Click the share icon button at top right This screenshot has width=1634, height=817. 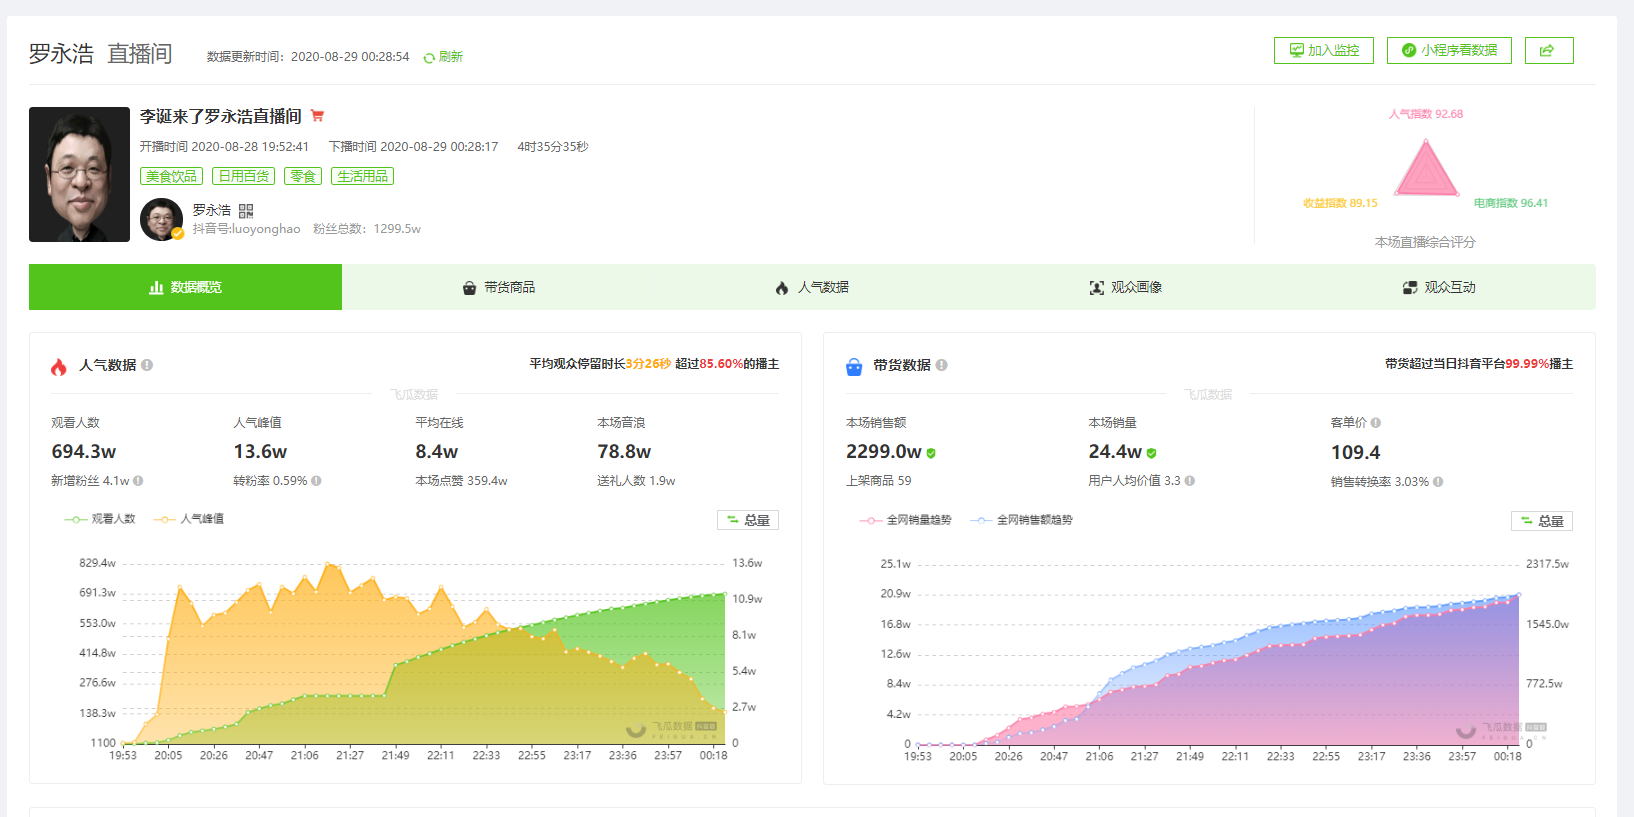(1548, 50)
